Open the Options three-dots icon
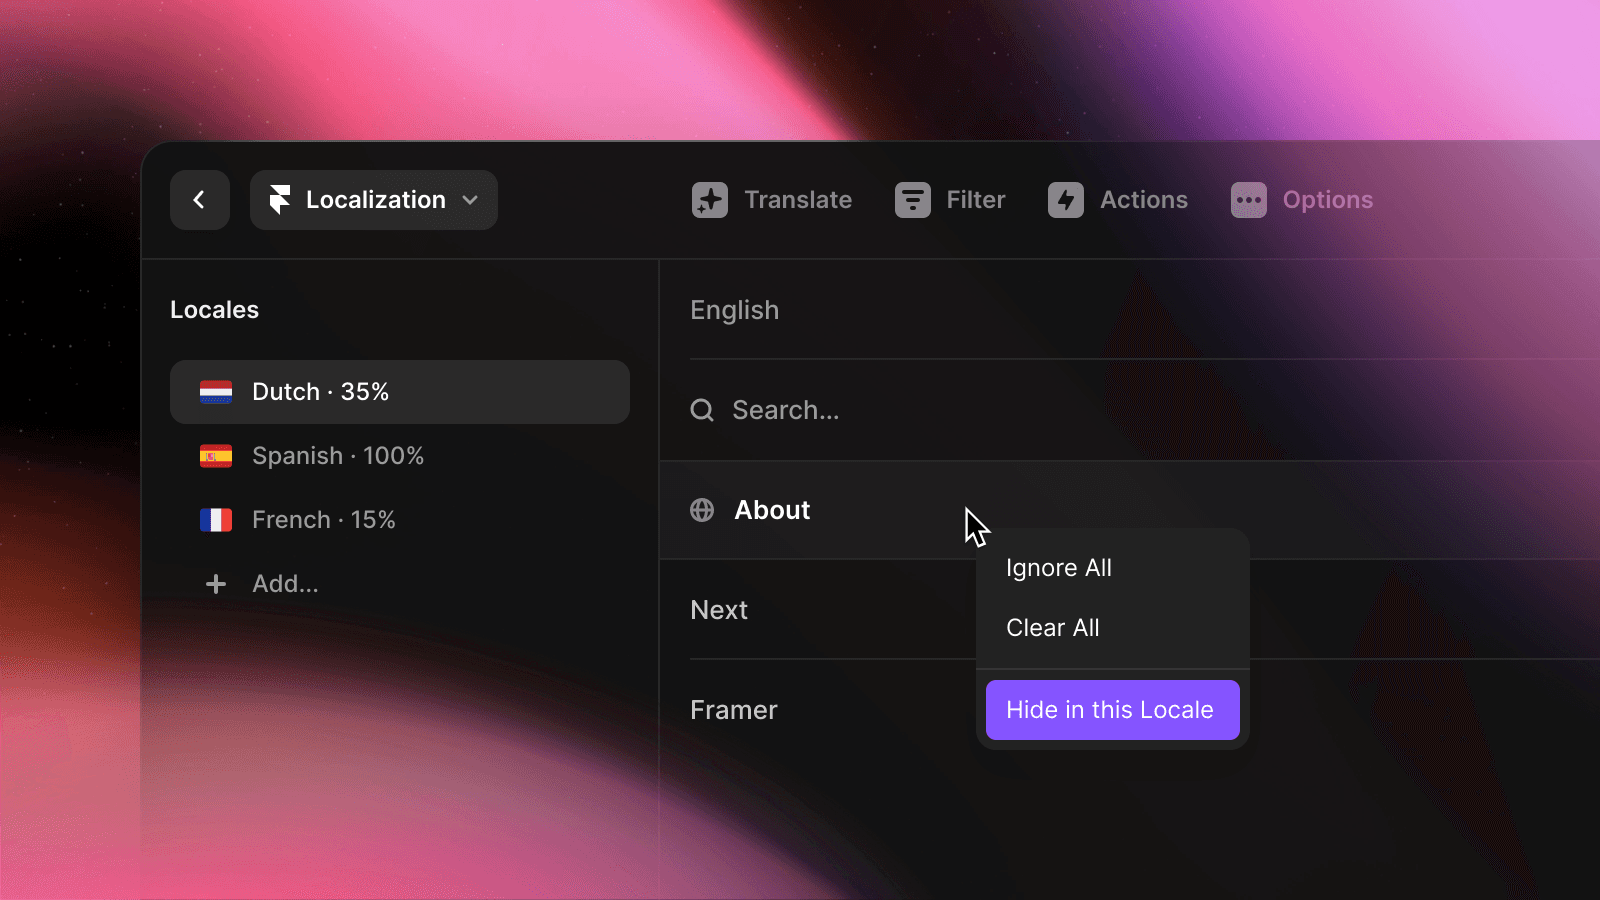This screenshot has width=1600, height=900. [1248, 200]
